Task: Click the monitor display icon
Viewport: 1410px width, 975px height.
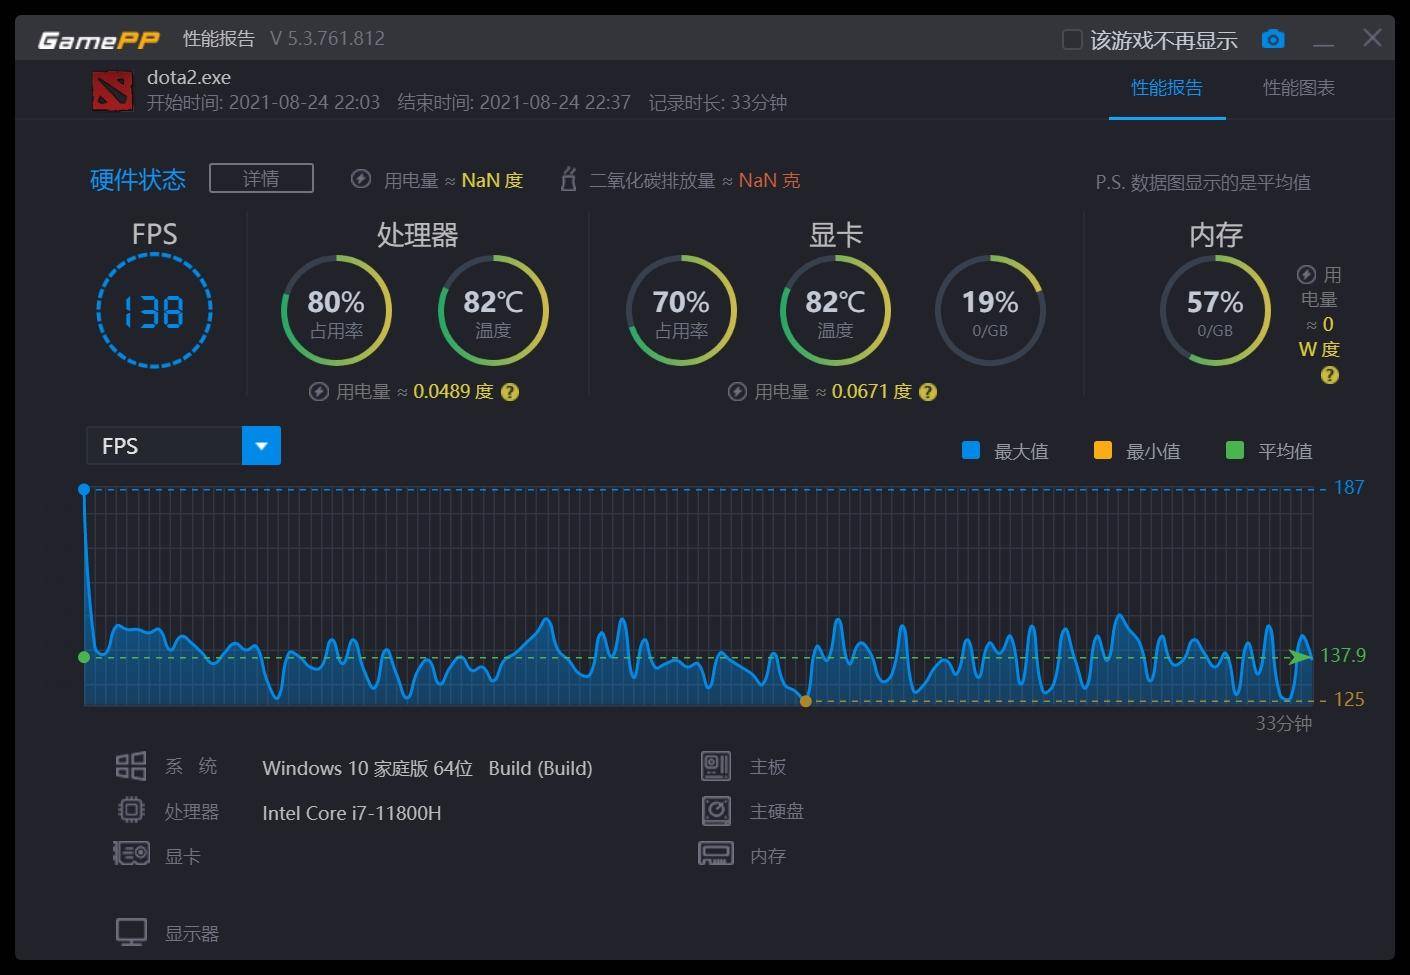Action: (x=131, y=932)
